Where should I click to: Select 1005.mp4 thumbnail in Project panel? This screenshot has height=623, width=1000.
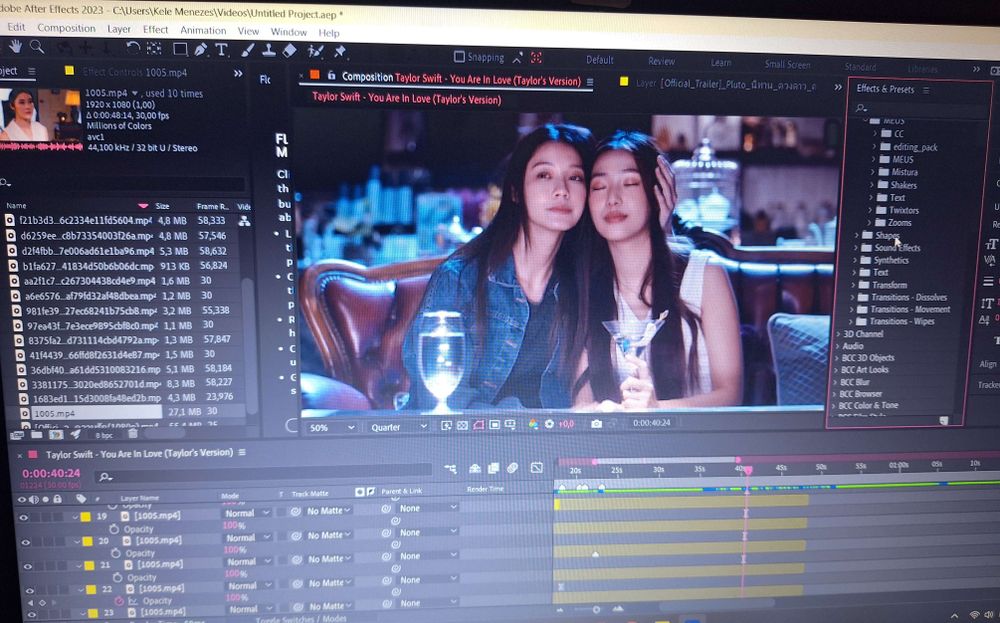coord(40,115)
